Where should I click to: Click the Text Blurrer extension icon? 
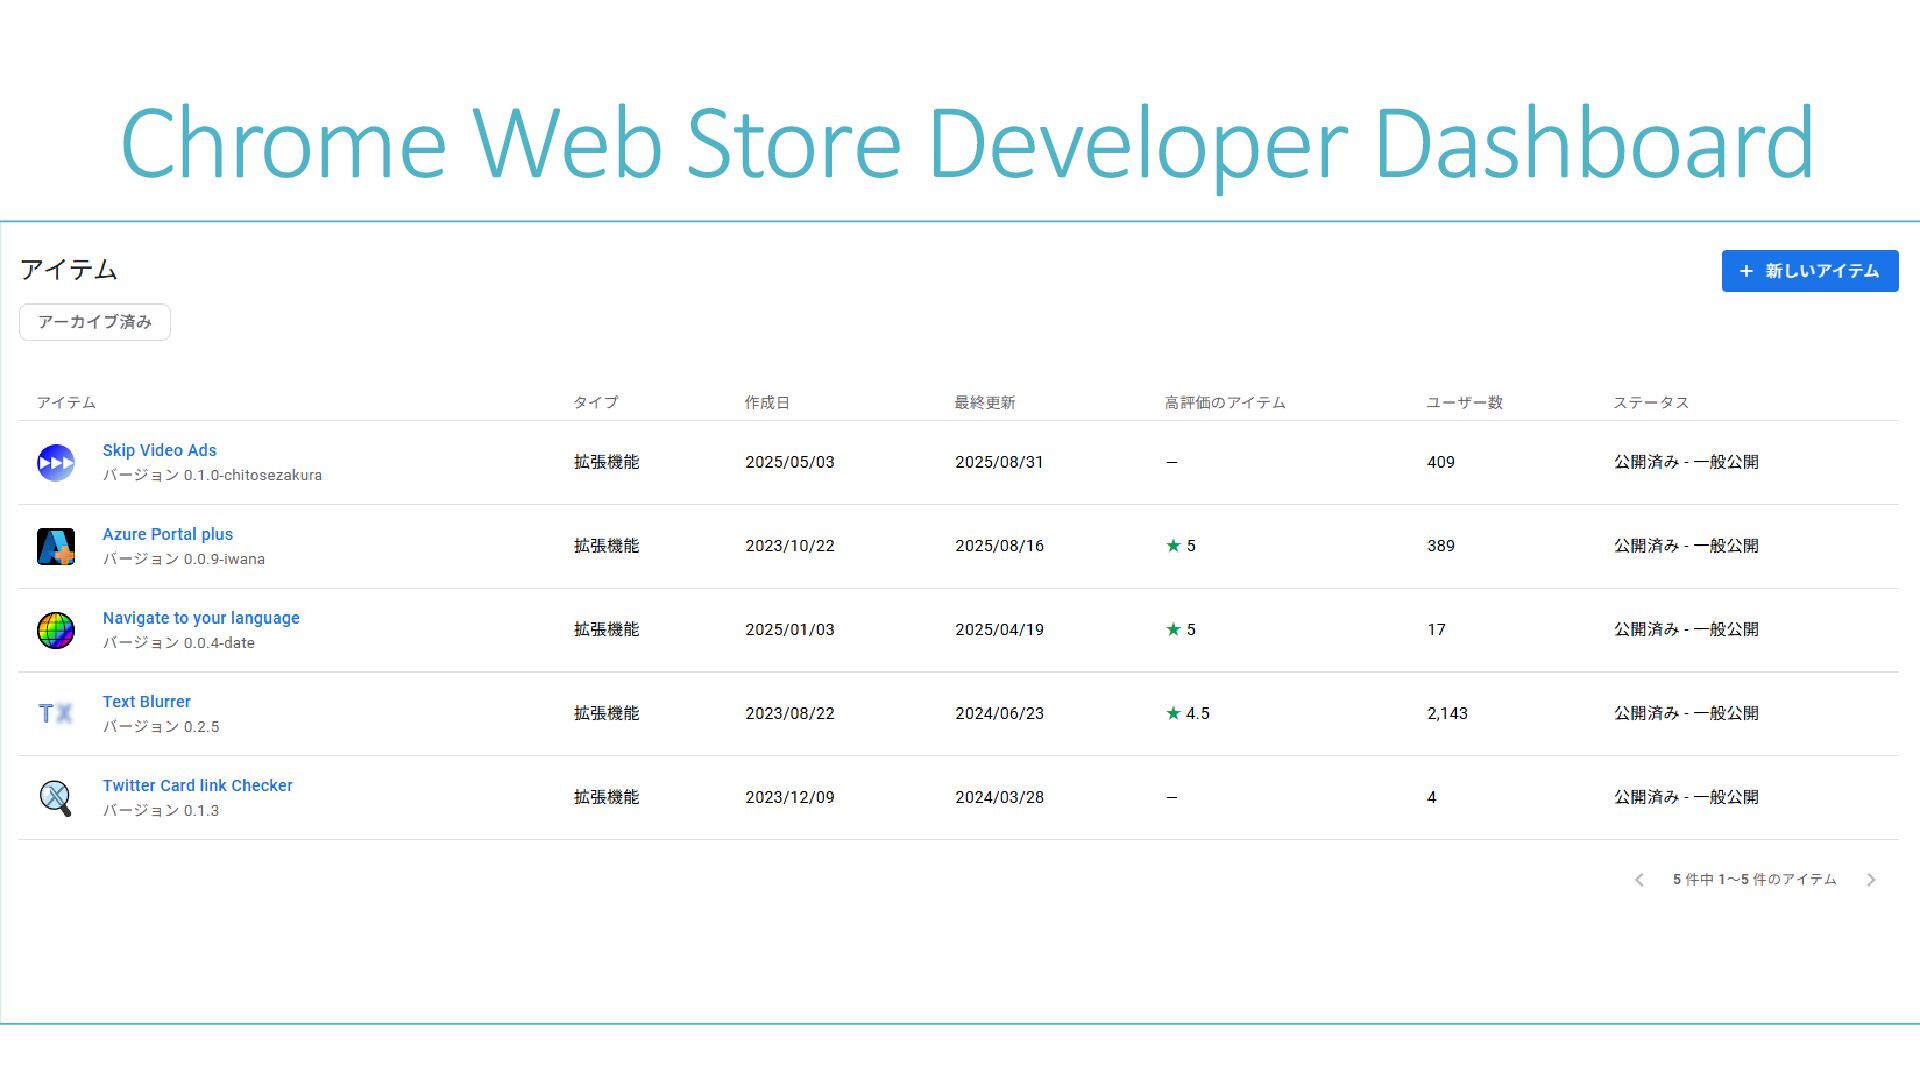click(56, 713)
